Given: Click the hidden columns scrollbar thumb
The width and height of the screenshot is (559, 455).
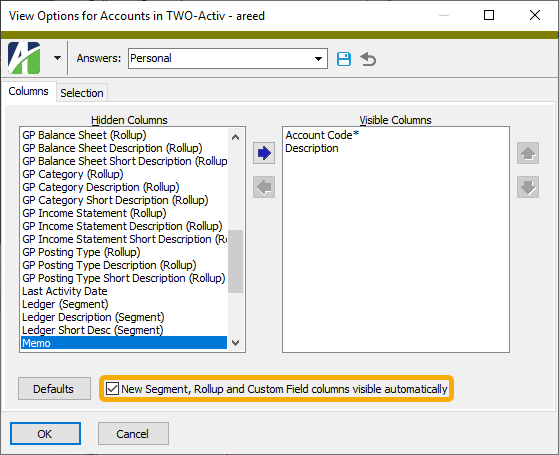Looking at the screenshot, I should 235,262.
